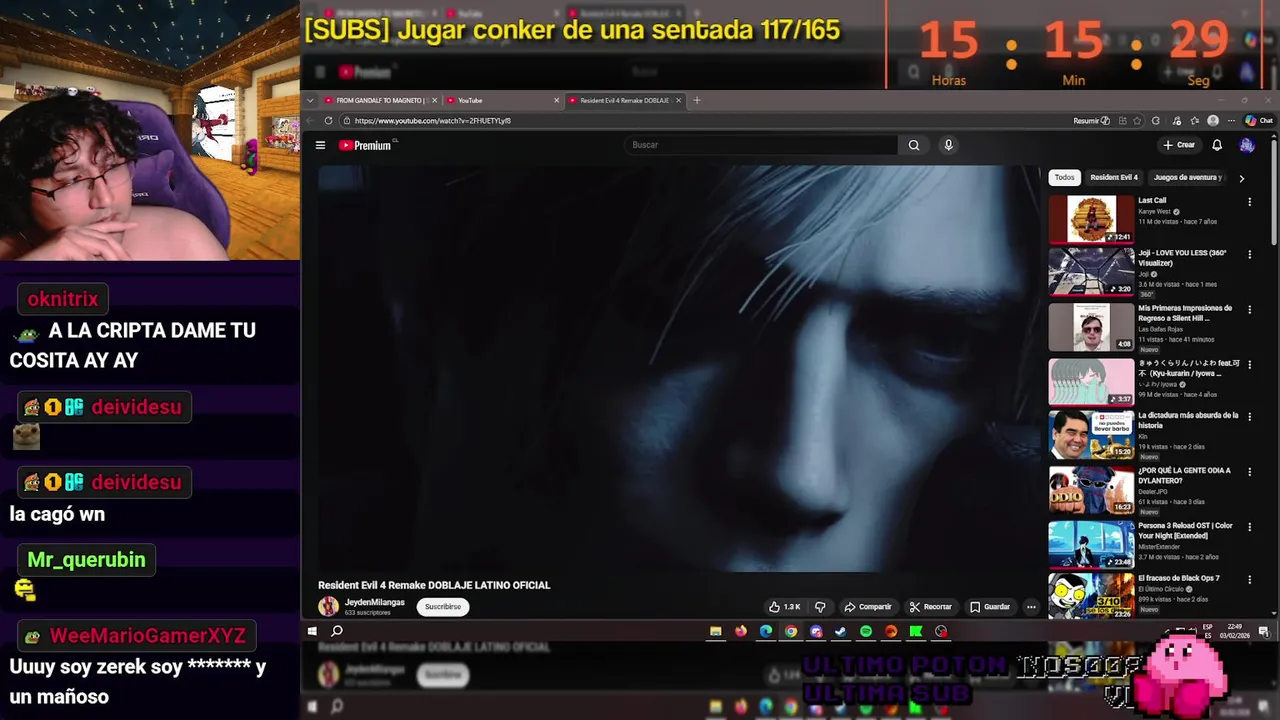Click Suscribirse to JeydenMilangas channel
This screenshot has width=1280, height=720.
point(443,607)
